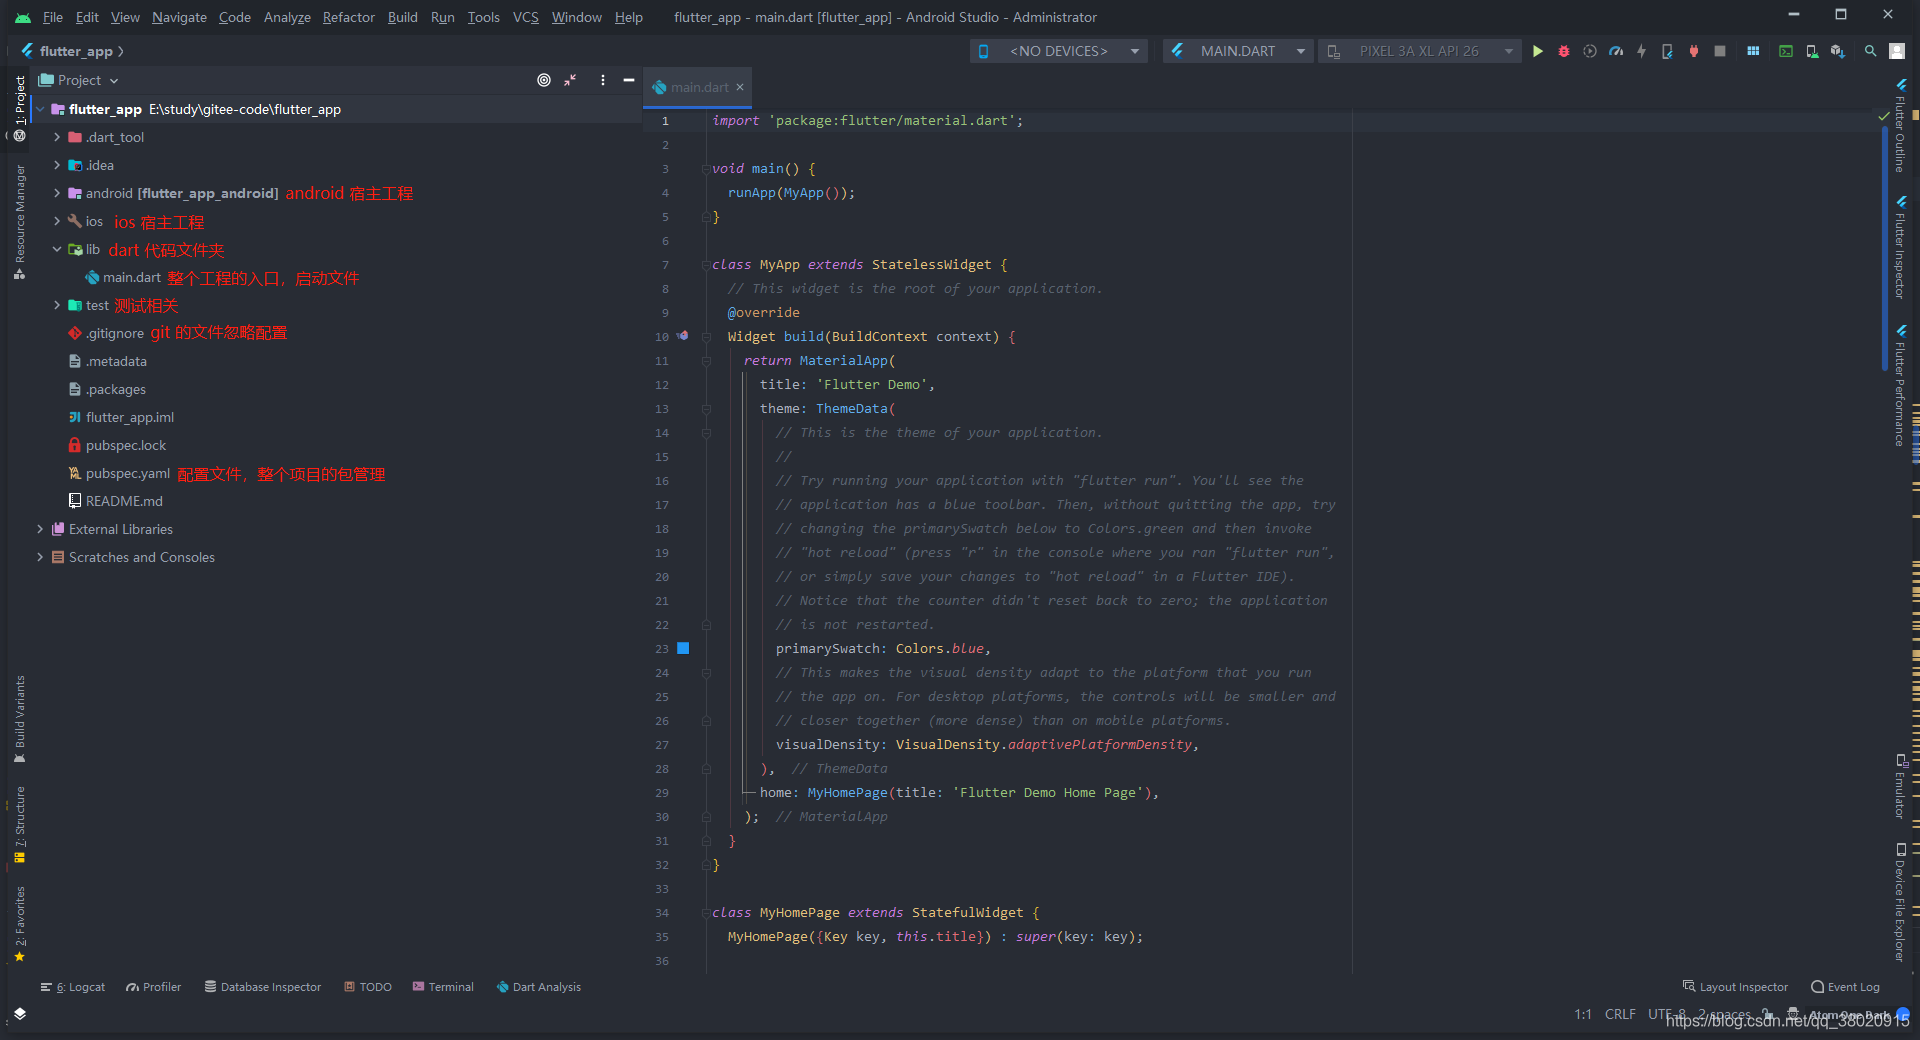Open Project panel options menu dots
This screenshot has height=1040, width=1920.
pos(603,80)
